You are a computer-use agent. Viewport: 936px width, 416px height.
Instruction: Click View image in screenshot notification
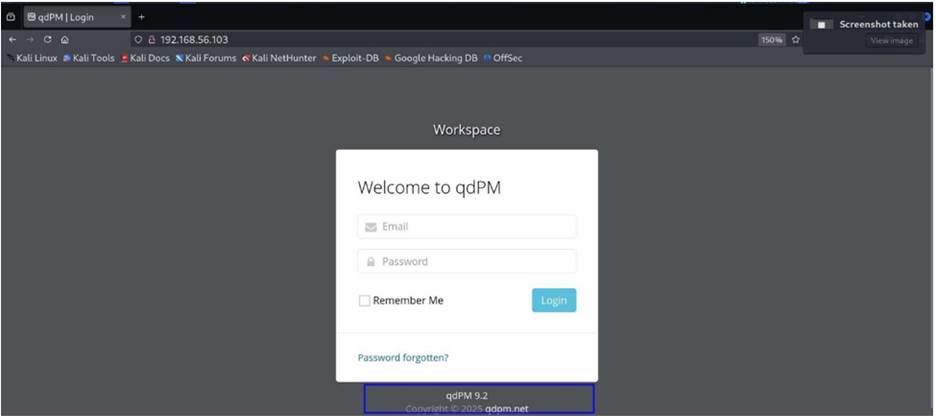tap(891, 41)
